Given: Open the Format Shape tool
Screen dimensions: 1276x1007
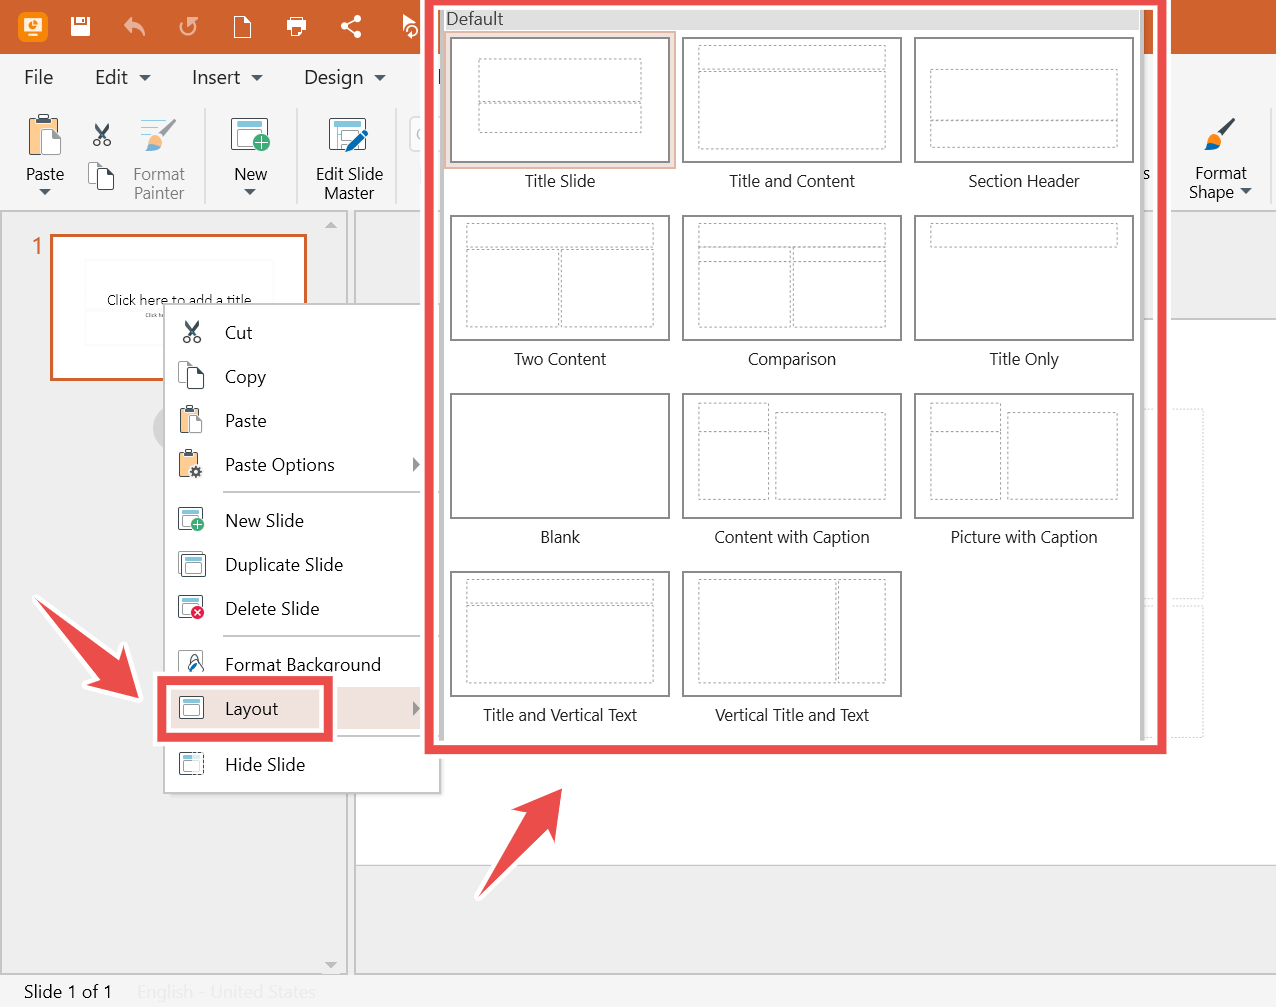Looking at the screenshot, I should point(1220,155).
